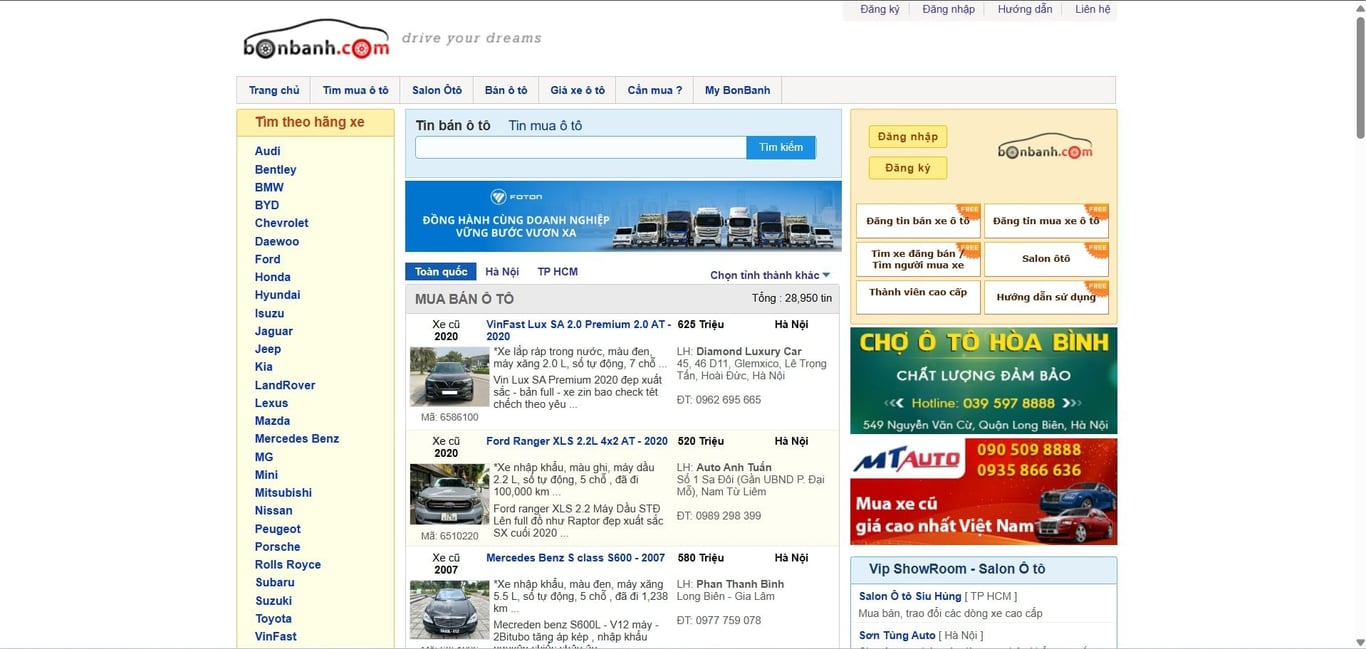Select the Tin bán ô tô search tab

coord(453,126)
